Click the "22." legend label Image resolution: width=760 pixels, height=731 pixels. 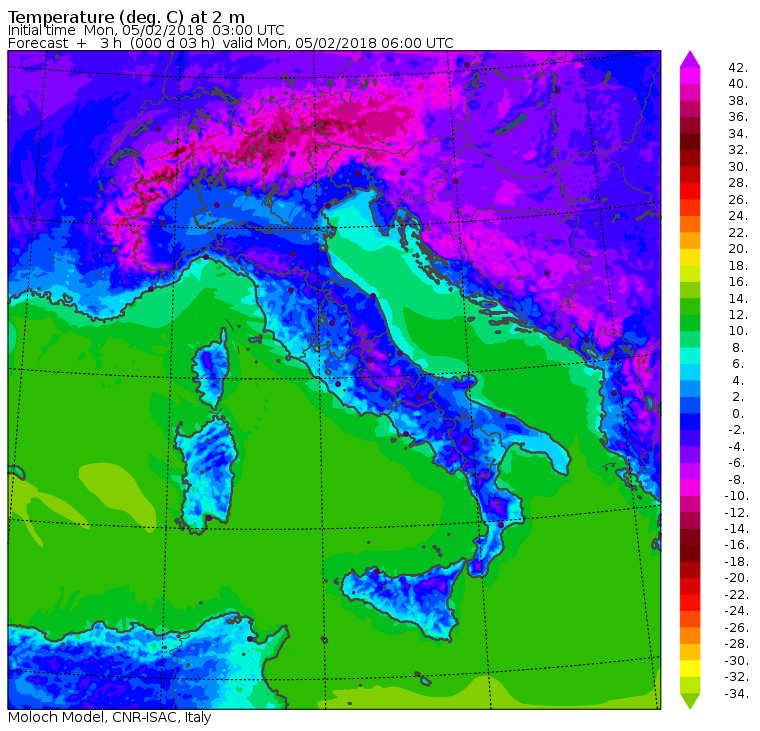click(738, 233)
